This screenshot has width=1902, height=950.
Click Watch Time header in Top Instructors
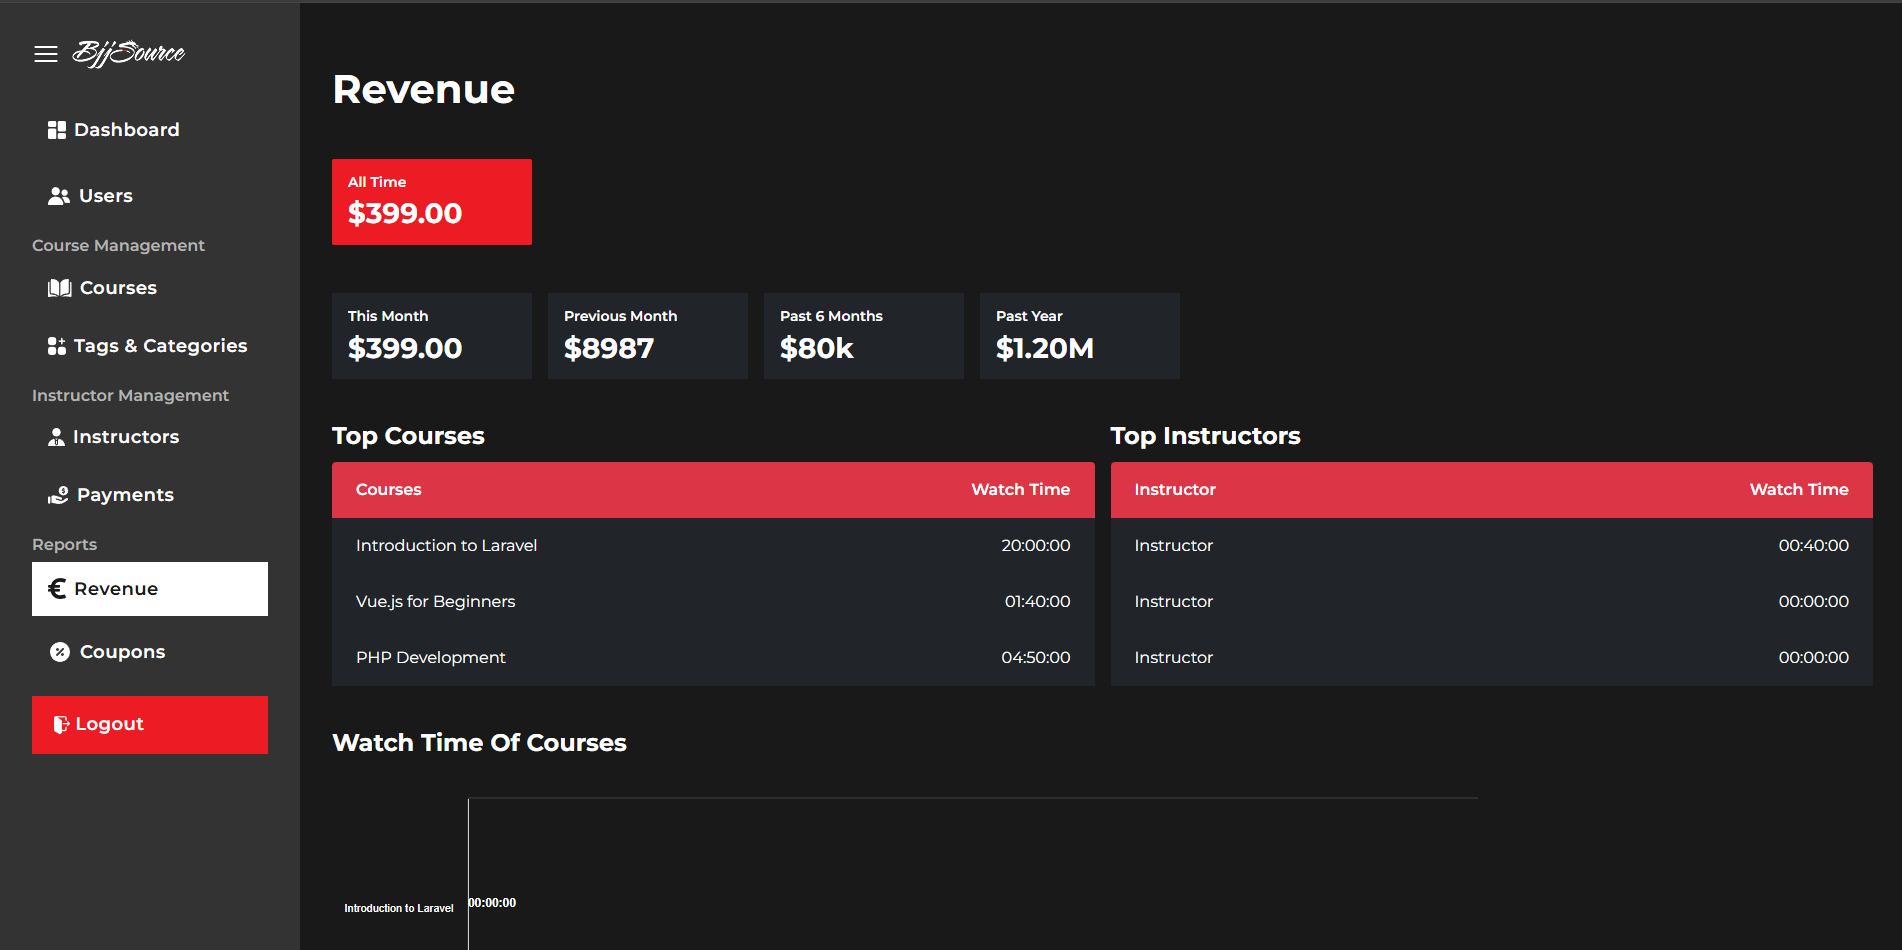pyautogui.click(x=1799, y=490)
